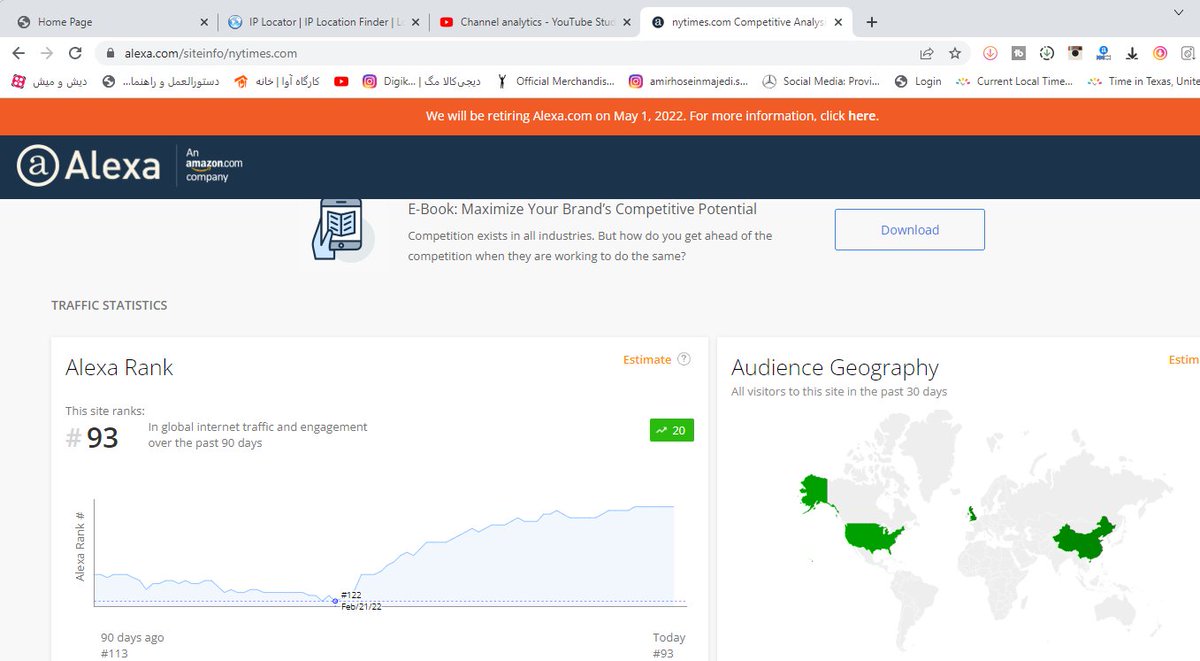
Task: Open the gray camera extension icon
Action: pyautogui.click(x=1188, y=53)
